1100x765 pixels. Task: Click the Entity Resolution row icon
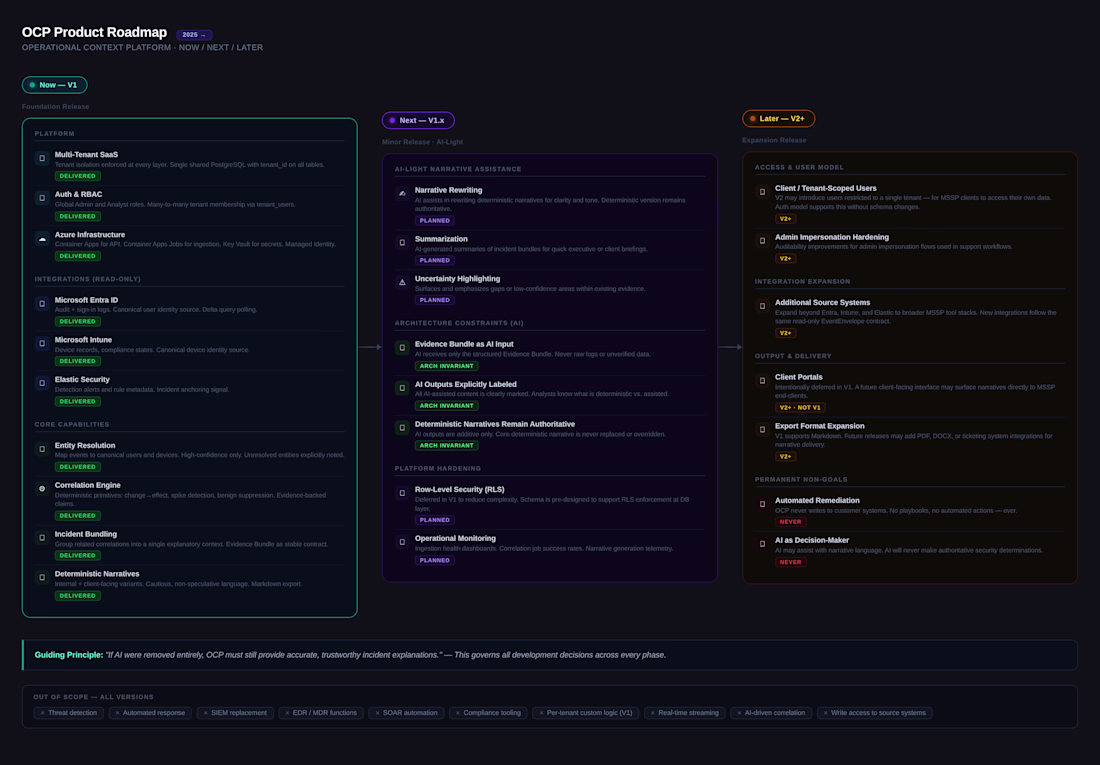(x=42, y=449)
